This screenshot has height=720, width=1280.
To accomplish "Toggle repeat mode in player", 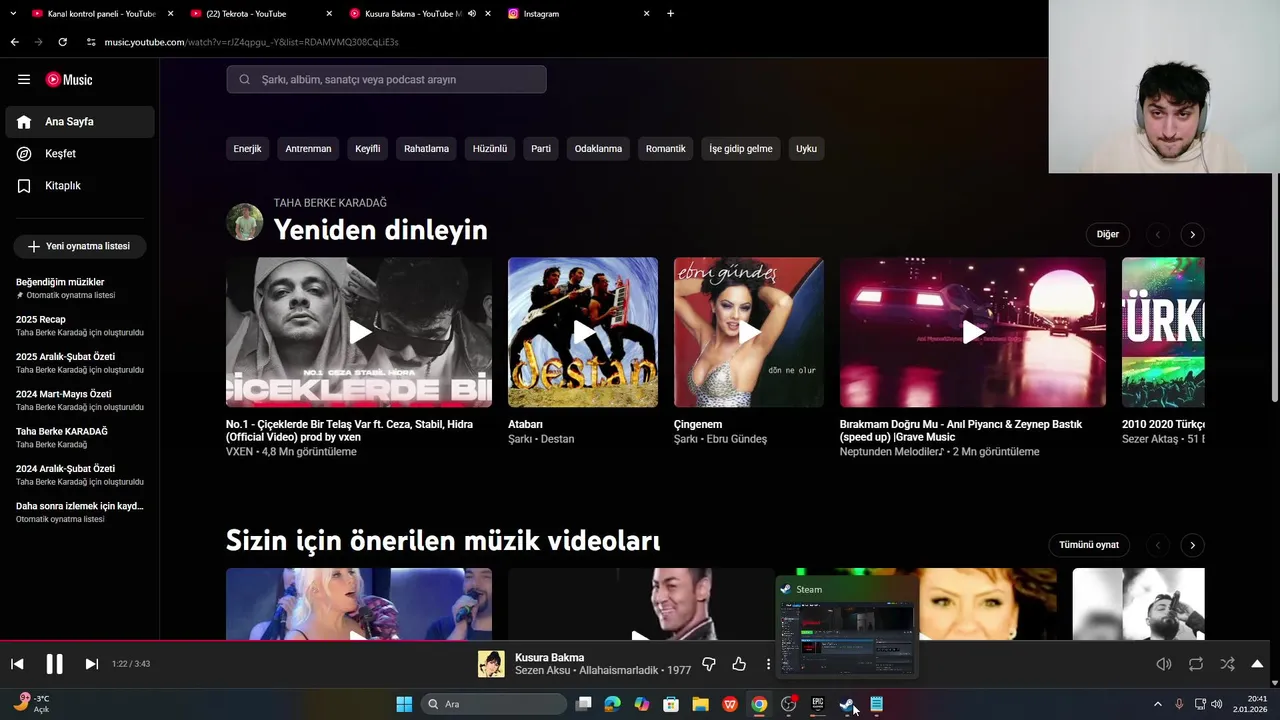I will pos(1195,664).
